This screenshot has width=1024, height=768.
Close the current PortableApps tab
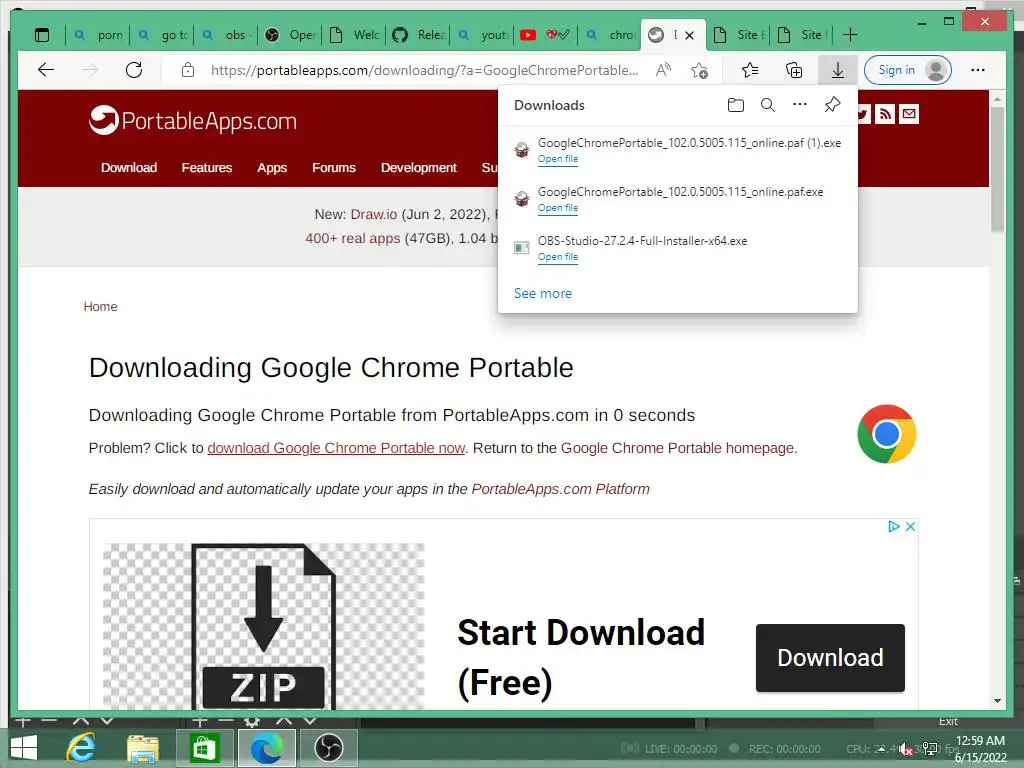690,35
